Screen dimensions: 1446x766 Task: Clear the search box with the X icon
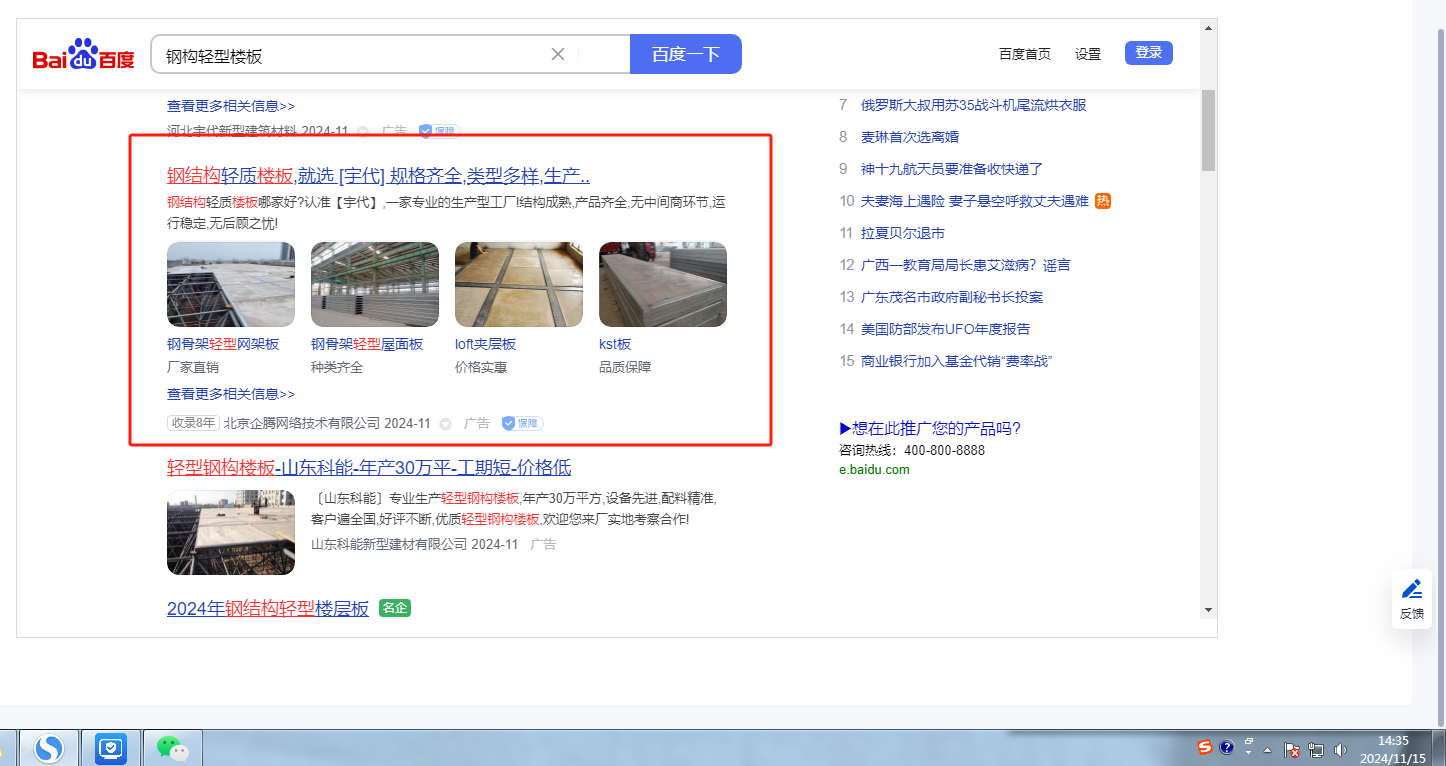(558, 54)
